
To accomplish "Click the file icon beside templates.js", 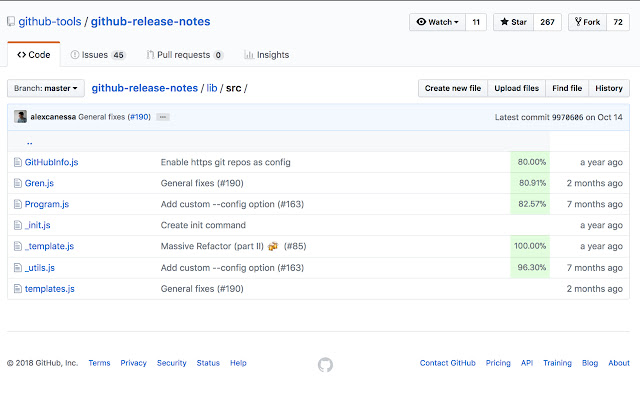I will (17, 289).
